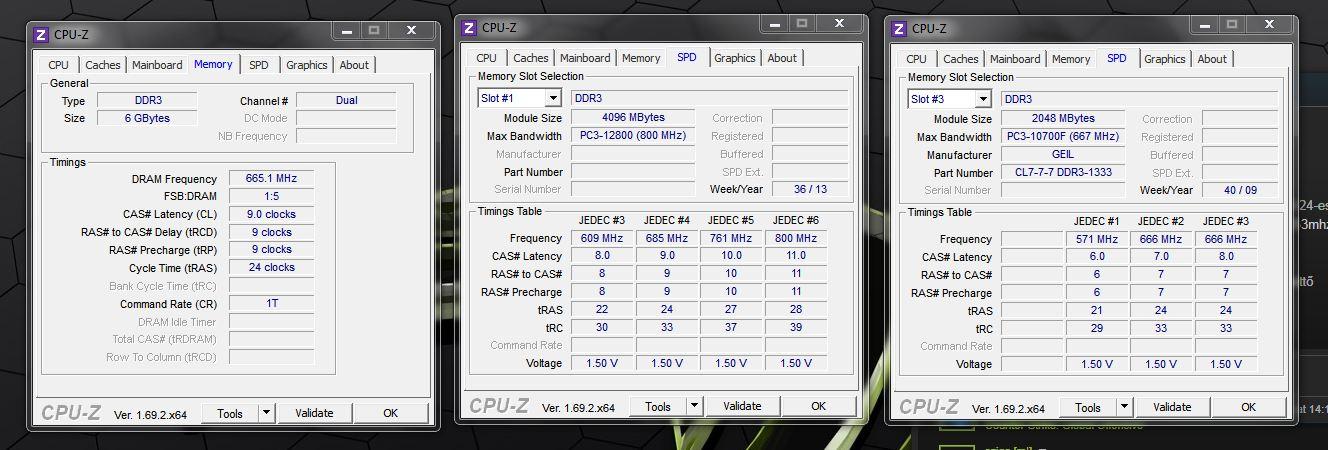Close the left CPU-Z window
This screenshot has height=450, width=1328.
point(409,30)
